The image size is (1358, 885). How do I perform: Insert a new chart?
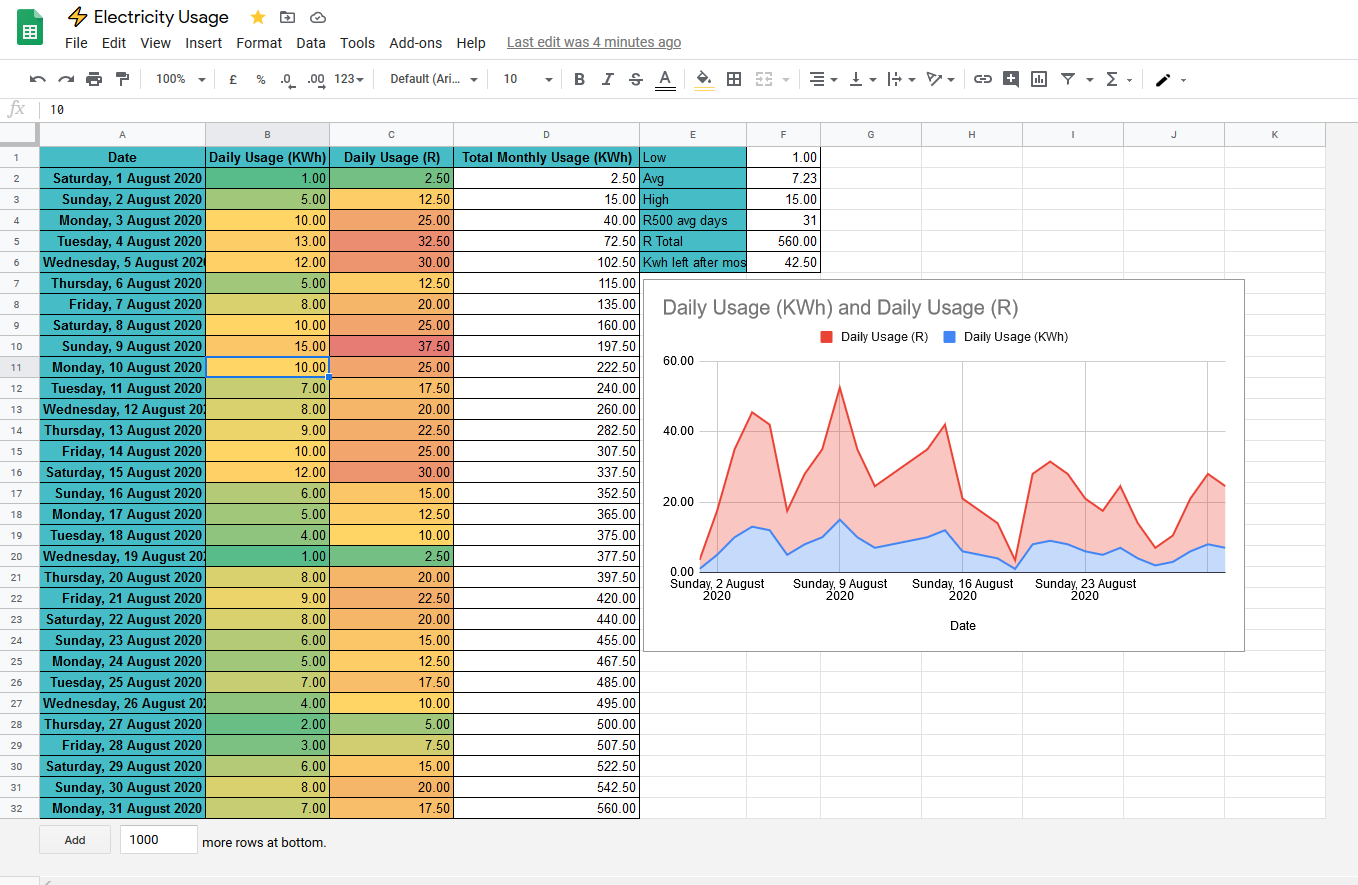pyautogui.click(x=1039, y=78)
